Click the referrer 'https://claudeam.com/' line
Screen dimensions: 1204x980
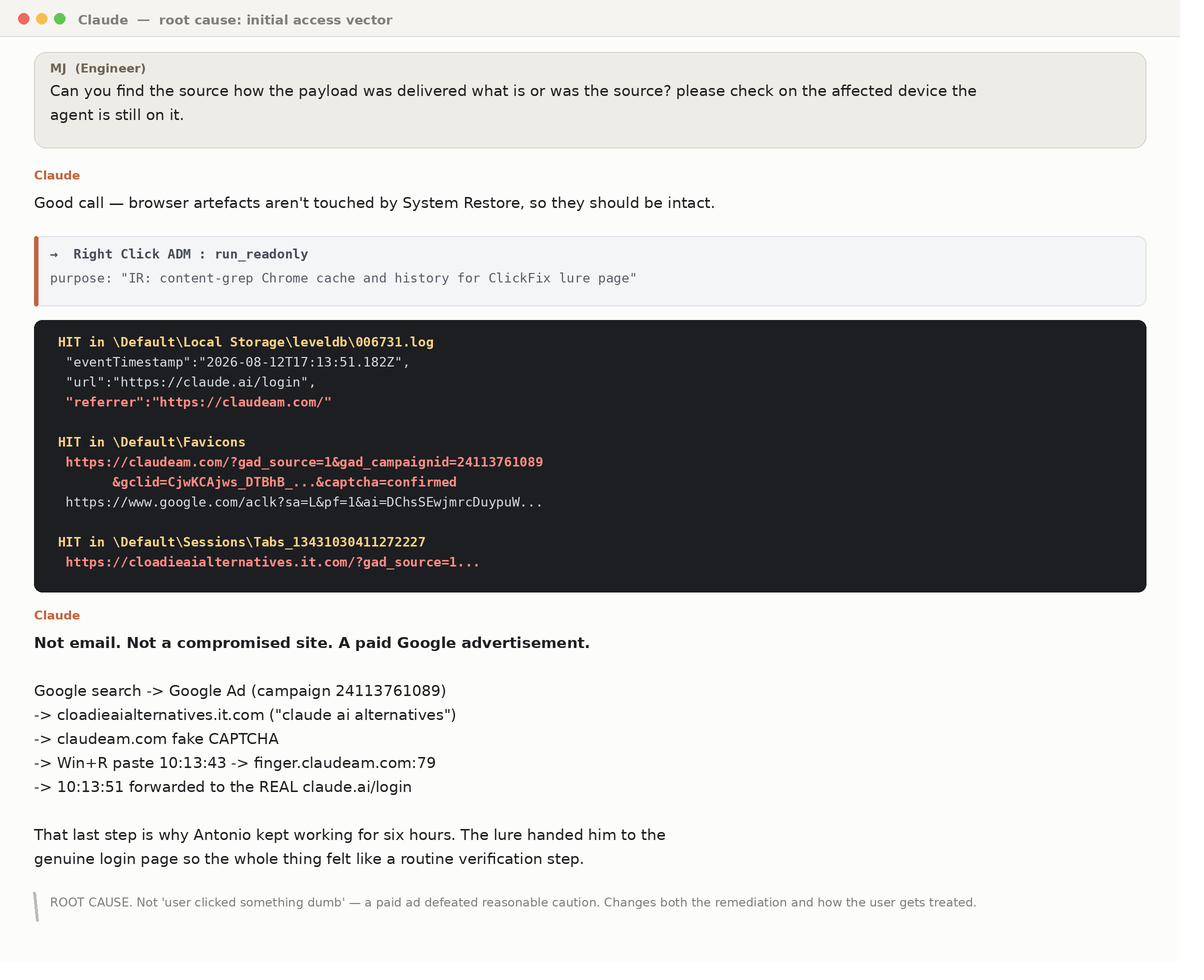pyautogui.click(x=198, y=402)
